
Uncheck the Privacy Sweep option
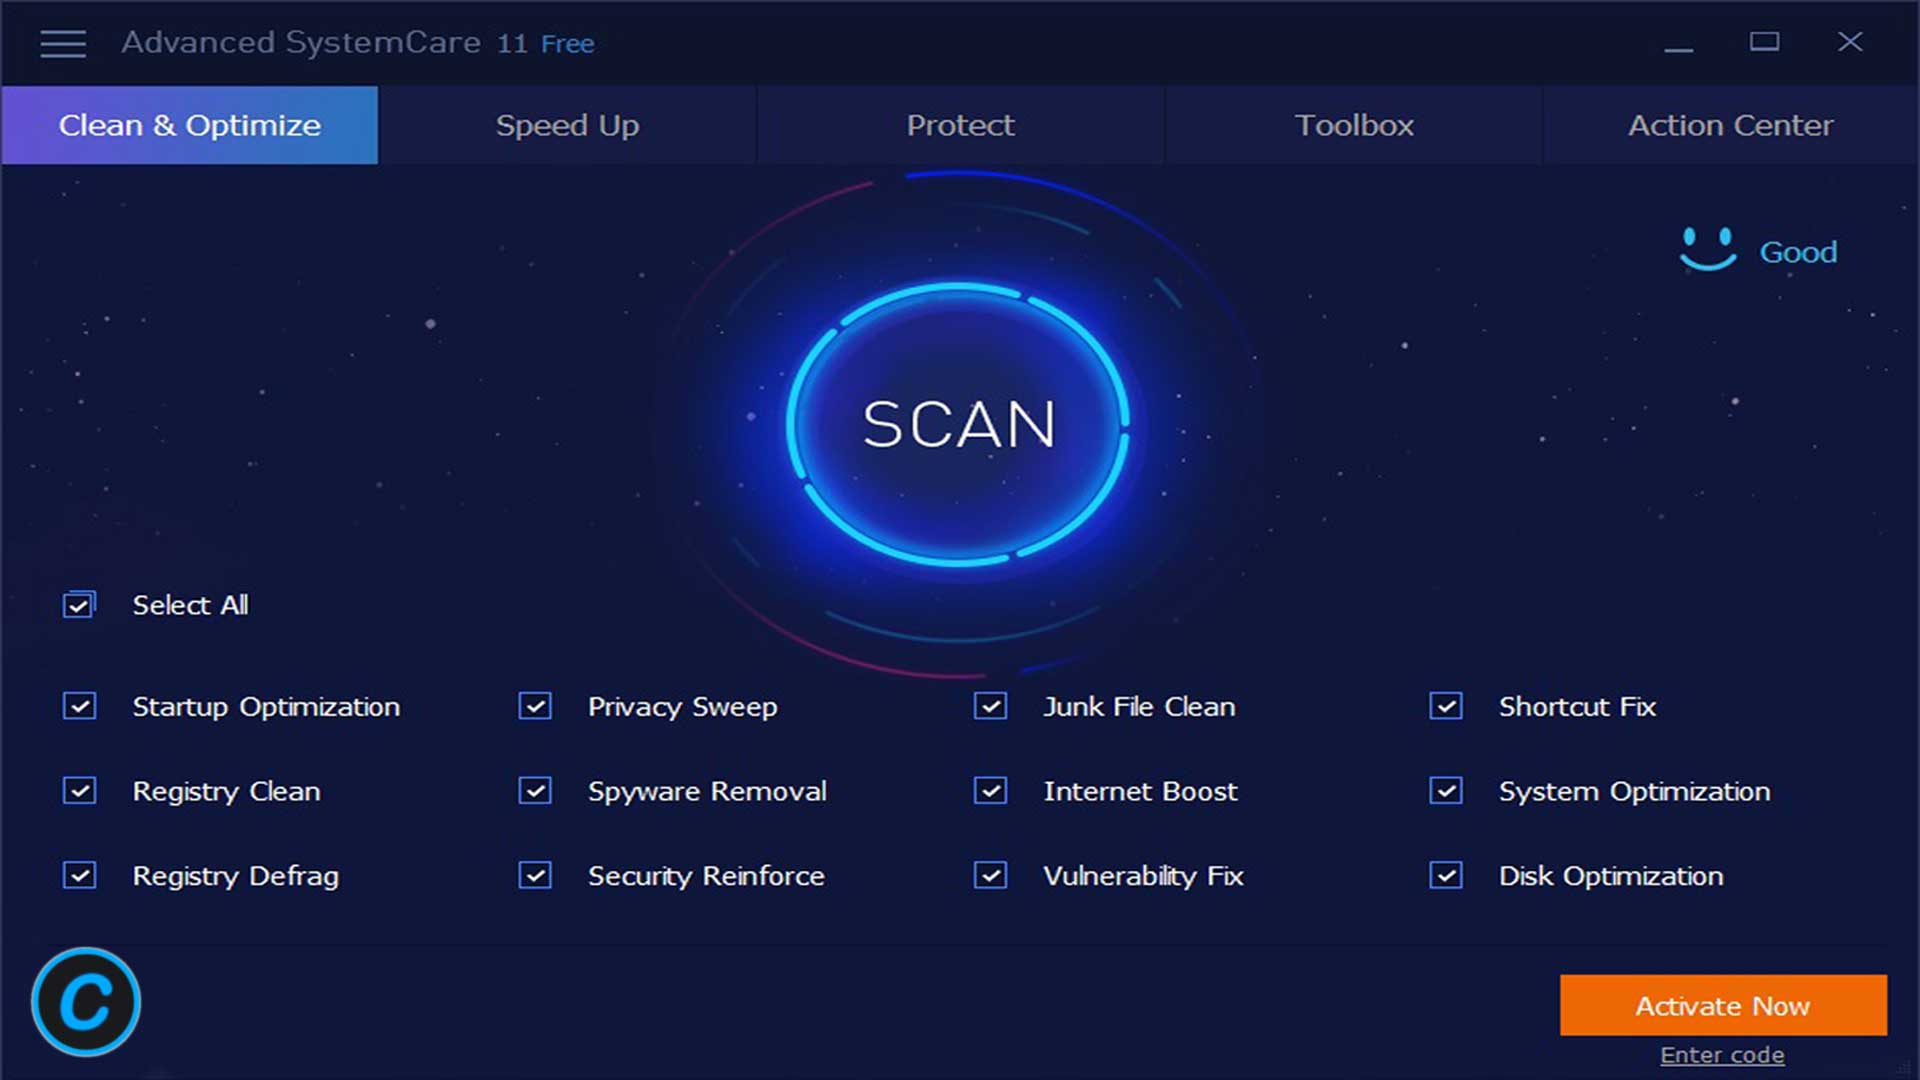(x=535, y=706)
